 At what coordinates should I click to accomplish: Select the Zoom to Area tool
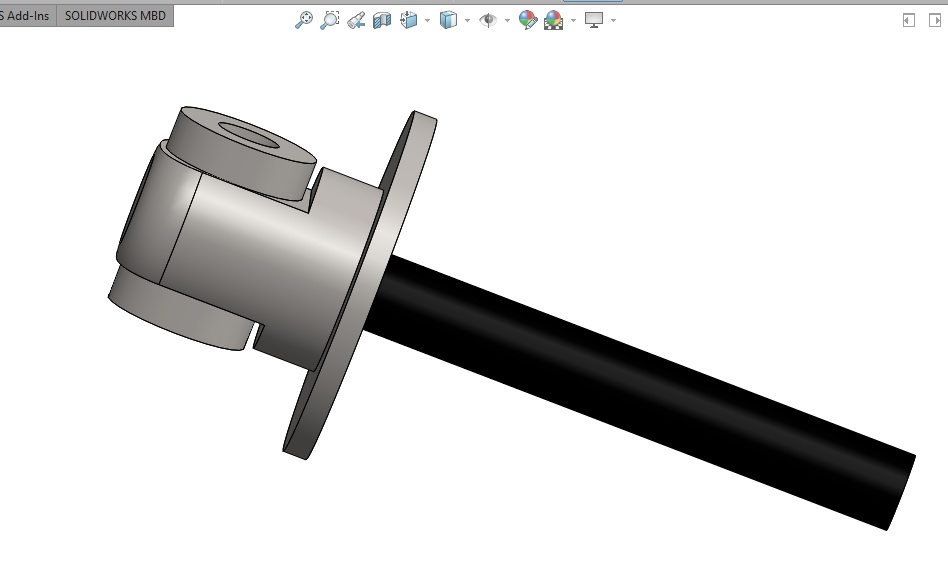coord(330,20)
